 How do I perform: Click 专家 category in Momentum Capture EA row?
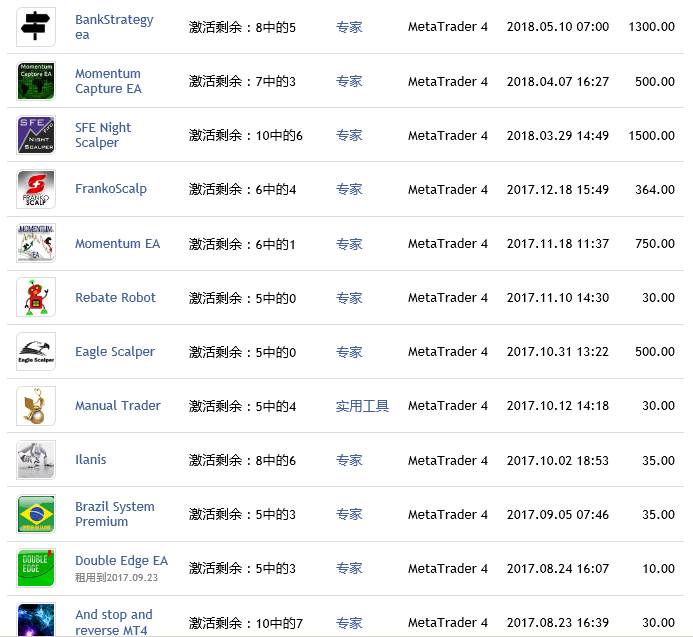point(349,81)
